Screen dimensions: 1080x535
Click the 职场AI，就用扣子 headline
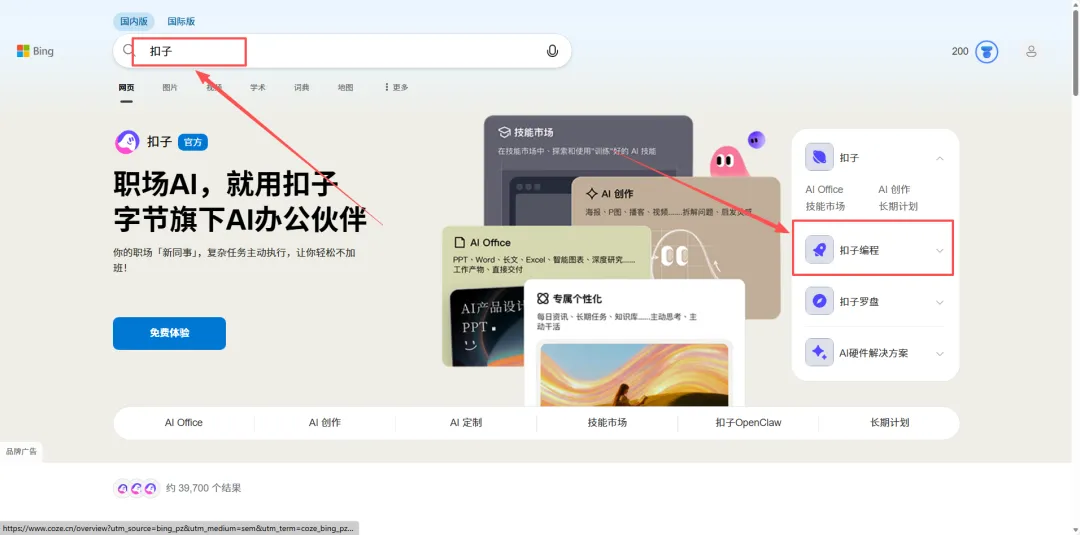coord(226,185)
